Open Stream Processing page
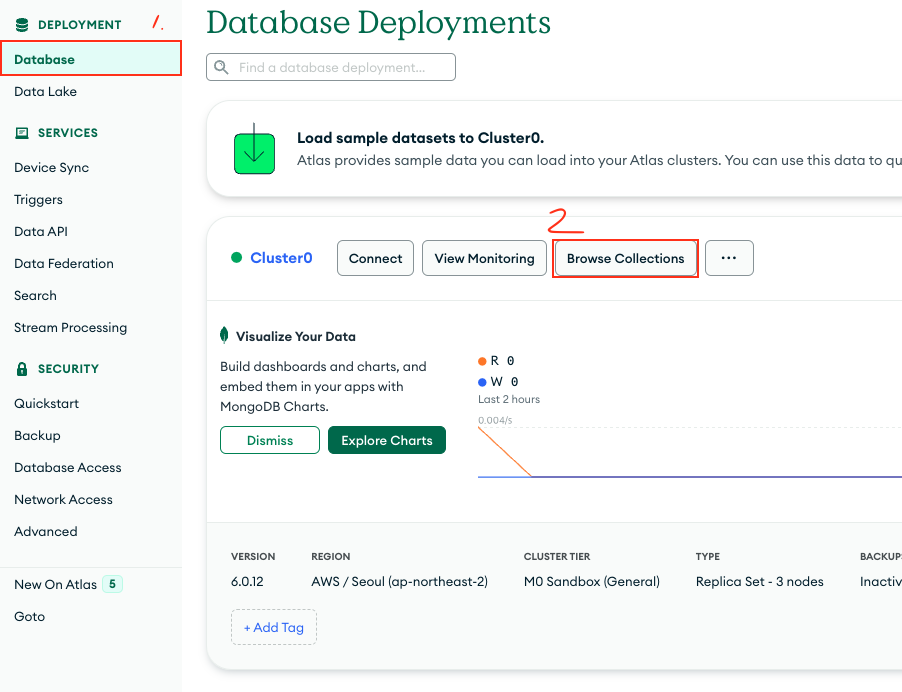 click(x=71, y=327)
